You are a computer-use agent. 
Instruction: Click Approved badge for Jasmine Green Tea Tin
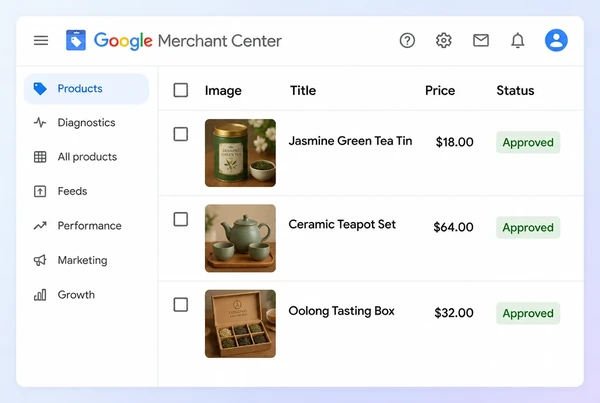528,142
